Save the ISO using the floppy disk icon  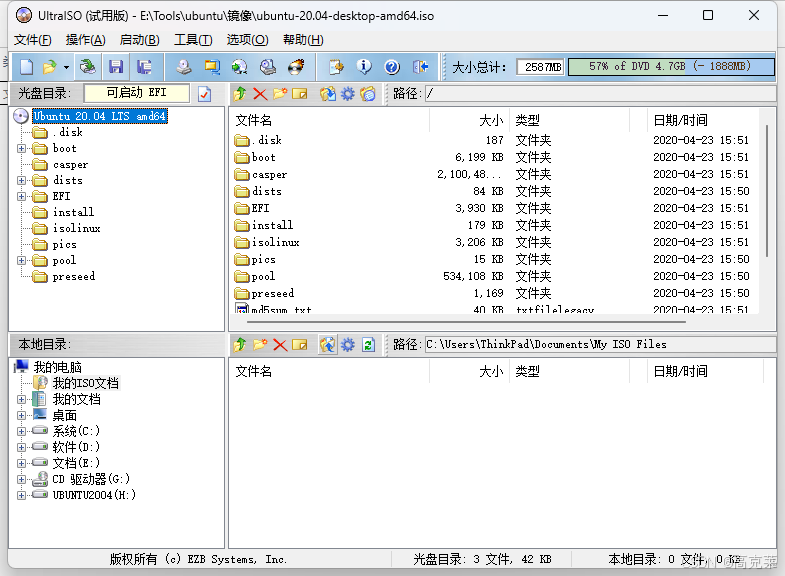116,67
